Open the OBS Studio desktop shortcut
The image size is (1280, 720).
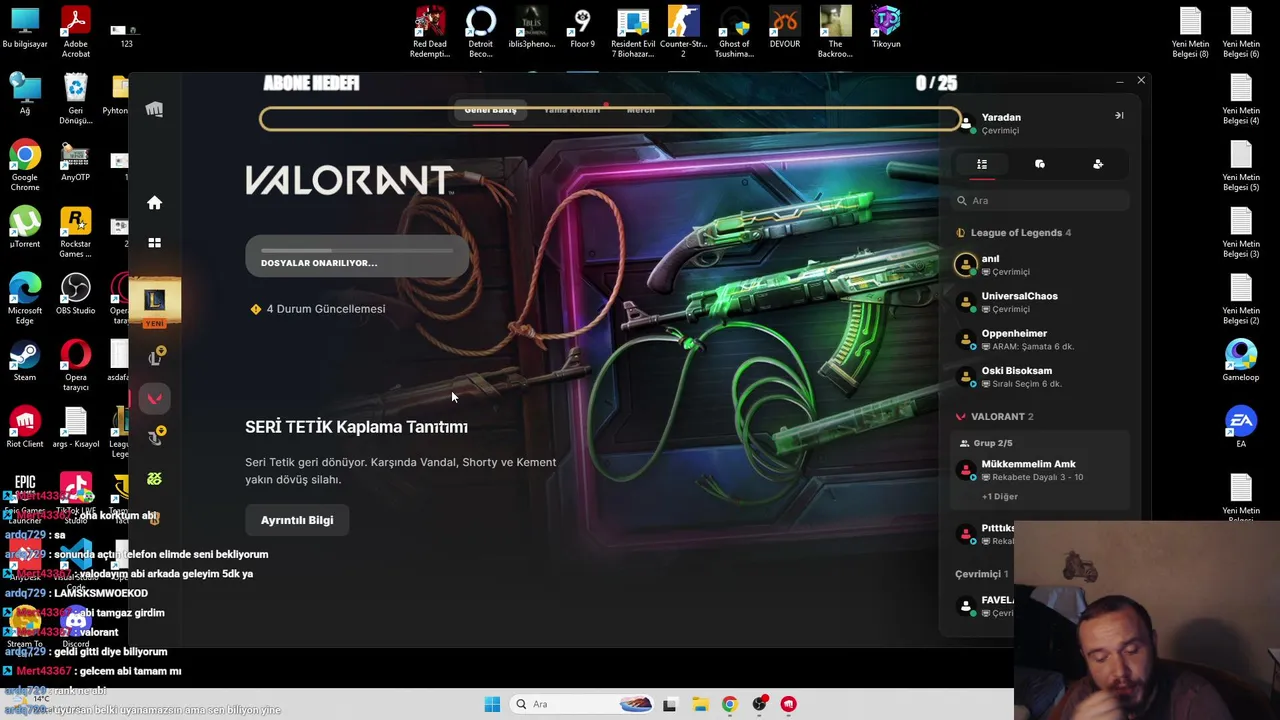pos(76,295)
